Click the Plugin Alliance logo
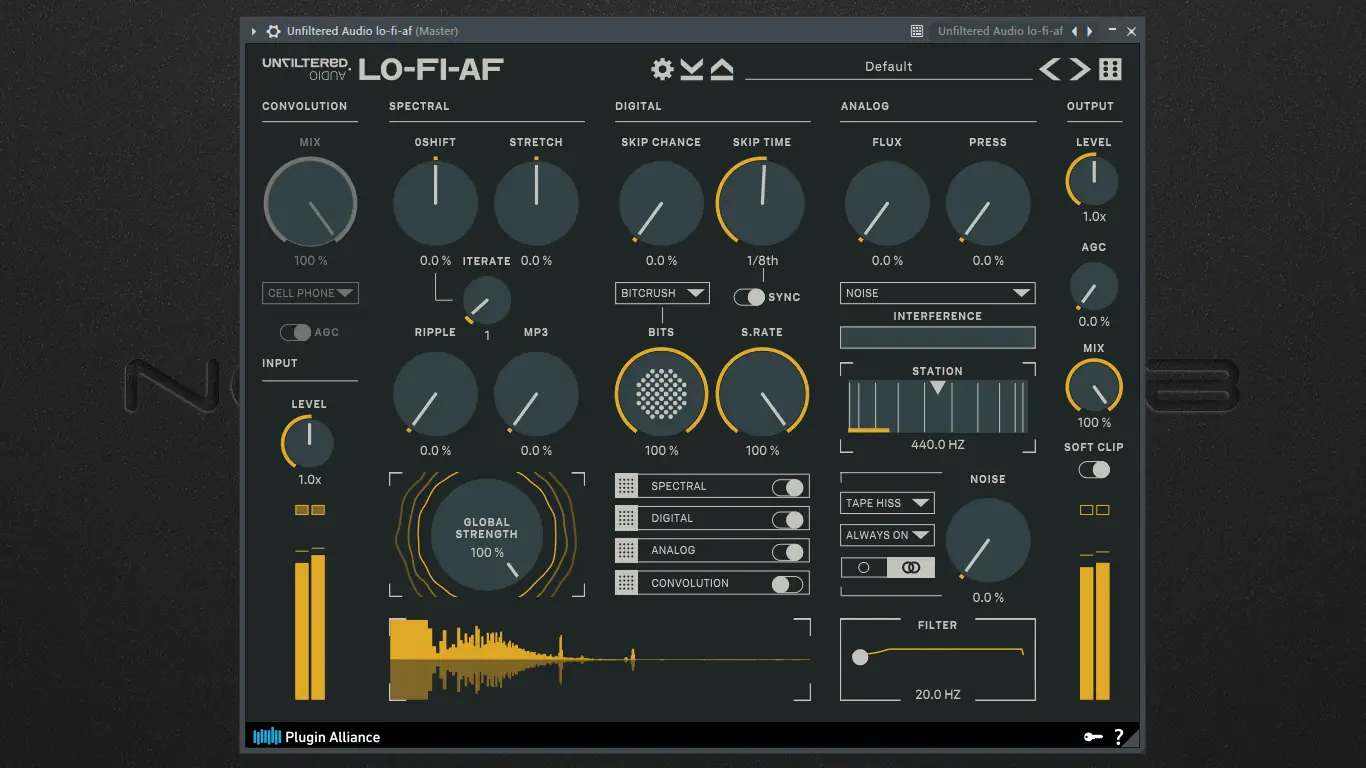The image size is (1366, 768). pyautogui.click(x=316, y=737)
